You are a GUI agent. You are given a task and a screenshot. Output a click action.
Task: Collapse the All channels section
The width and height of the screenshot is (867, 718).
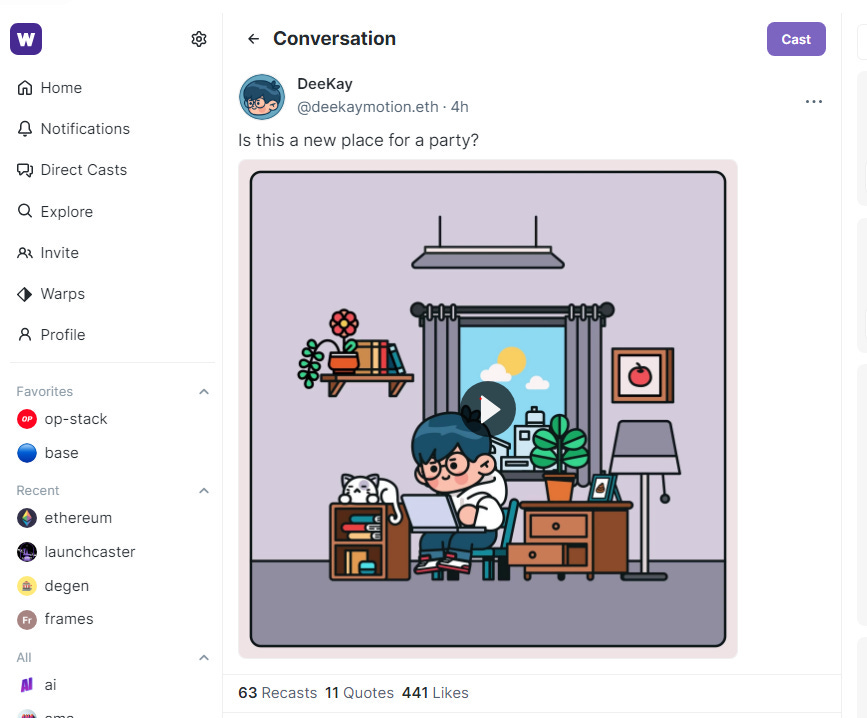coord(204,657)
